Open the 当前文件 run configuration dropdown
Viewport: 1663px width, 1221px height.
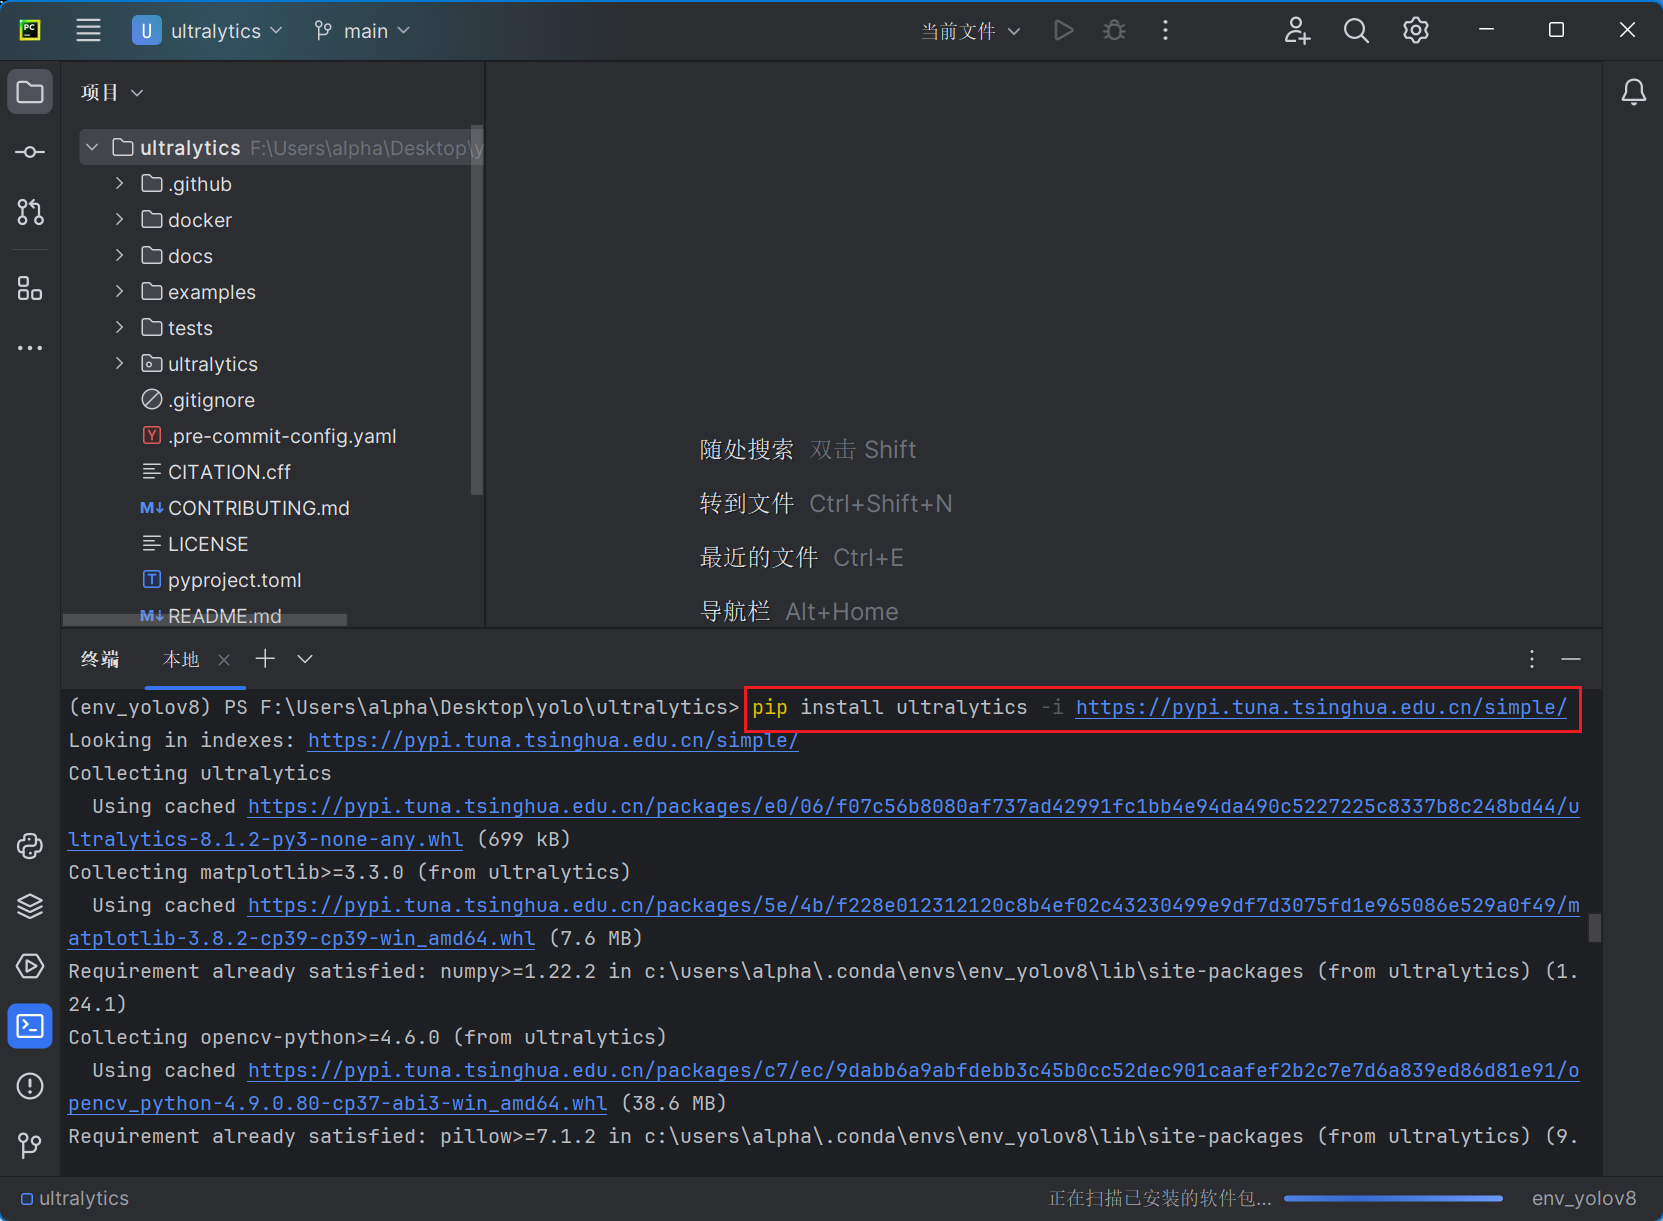point(971,31)
